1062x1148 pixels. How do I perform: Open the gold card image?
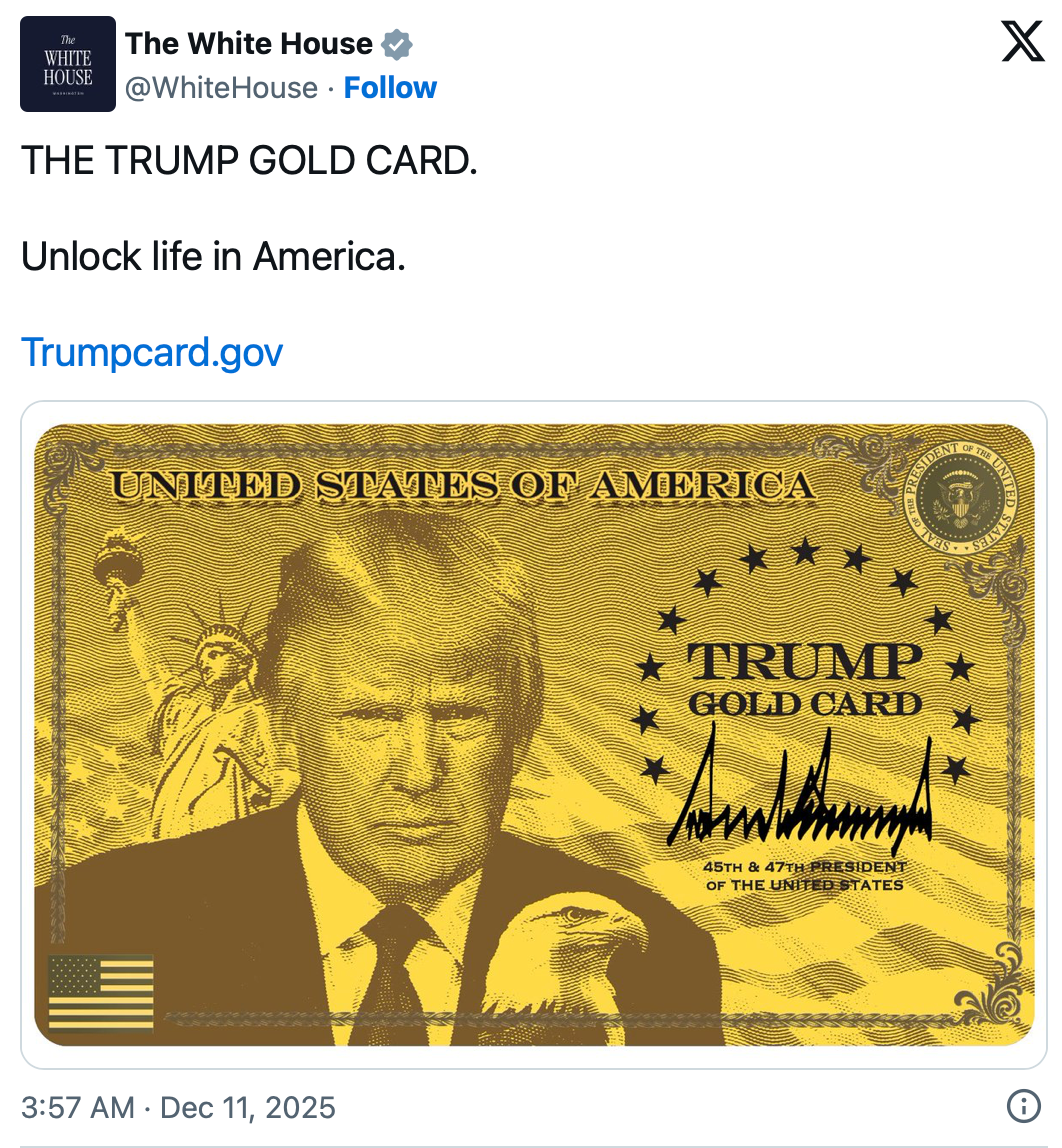point(534,734)
